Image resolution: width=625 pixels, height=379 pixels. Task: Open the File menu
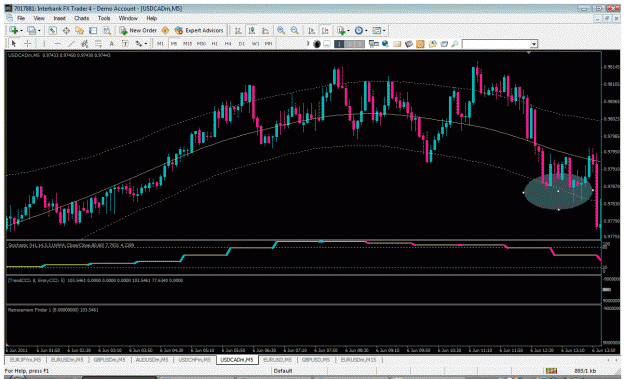tap(21, 18)
